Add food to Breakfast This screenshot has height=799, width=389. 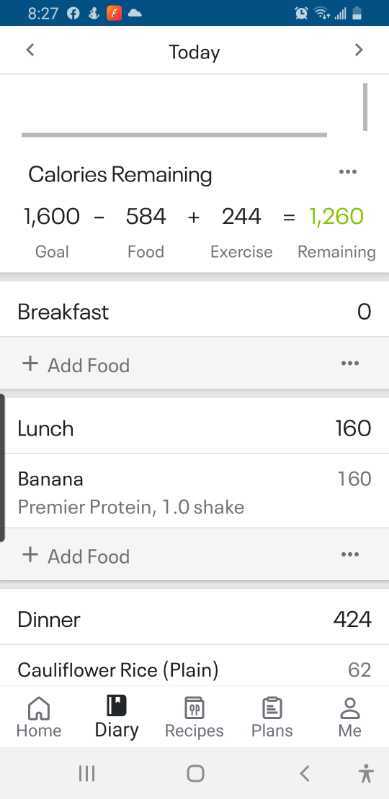coord(76,365)
